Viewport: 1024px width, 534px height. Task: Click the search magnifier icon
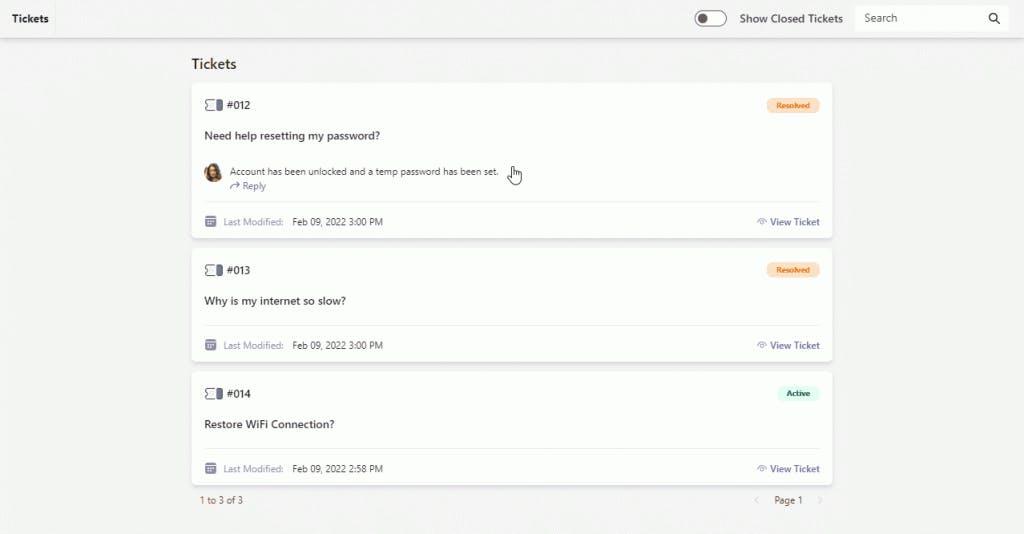[x=994, y=18]
